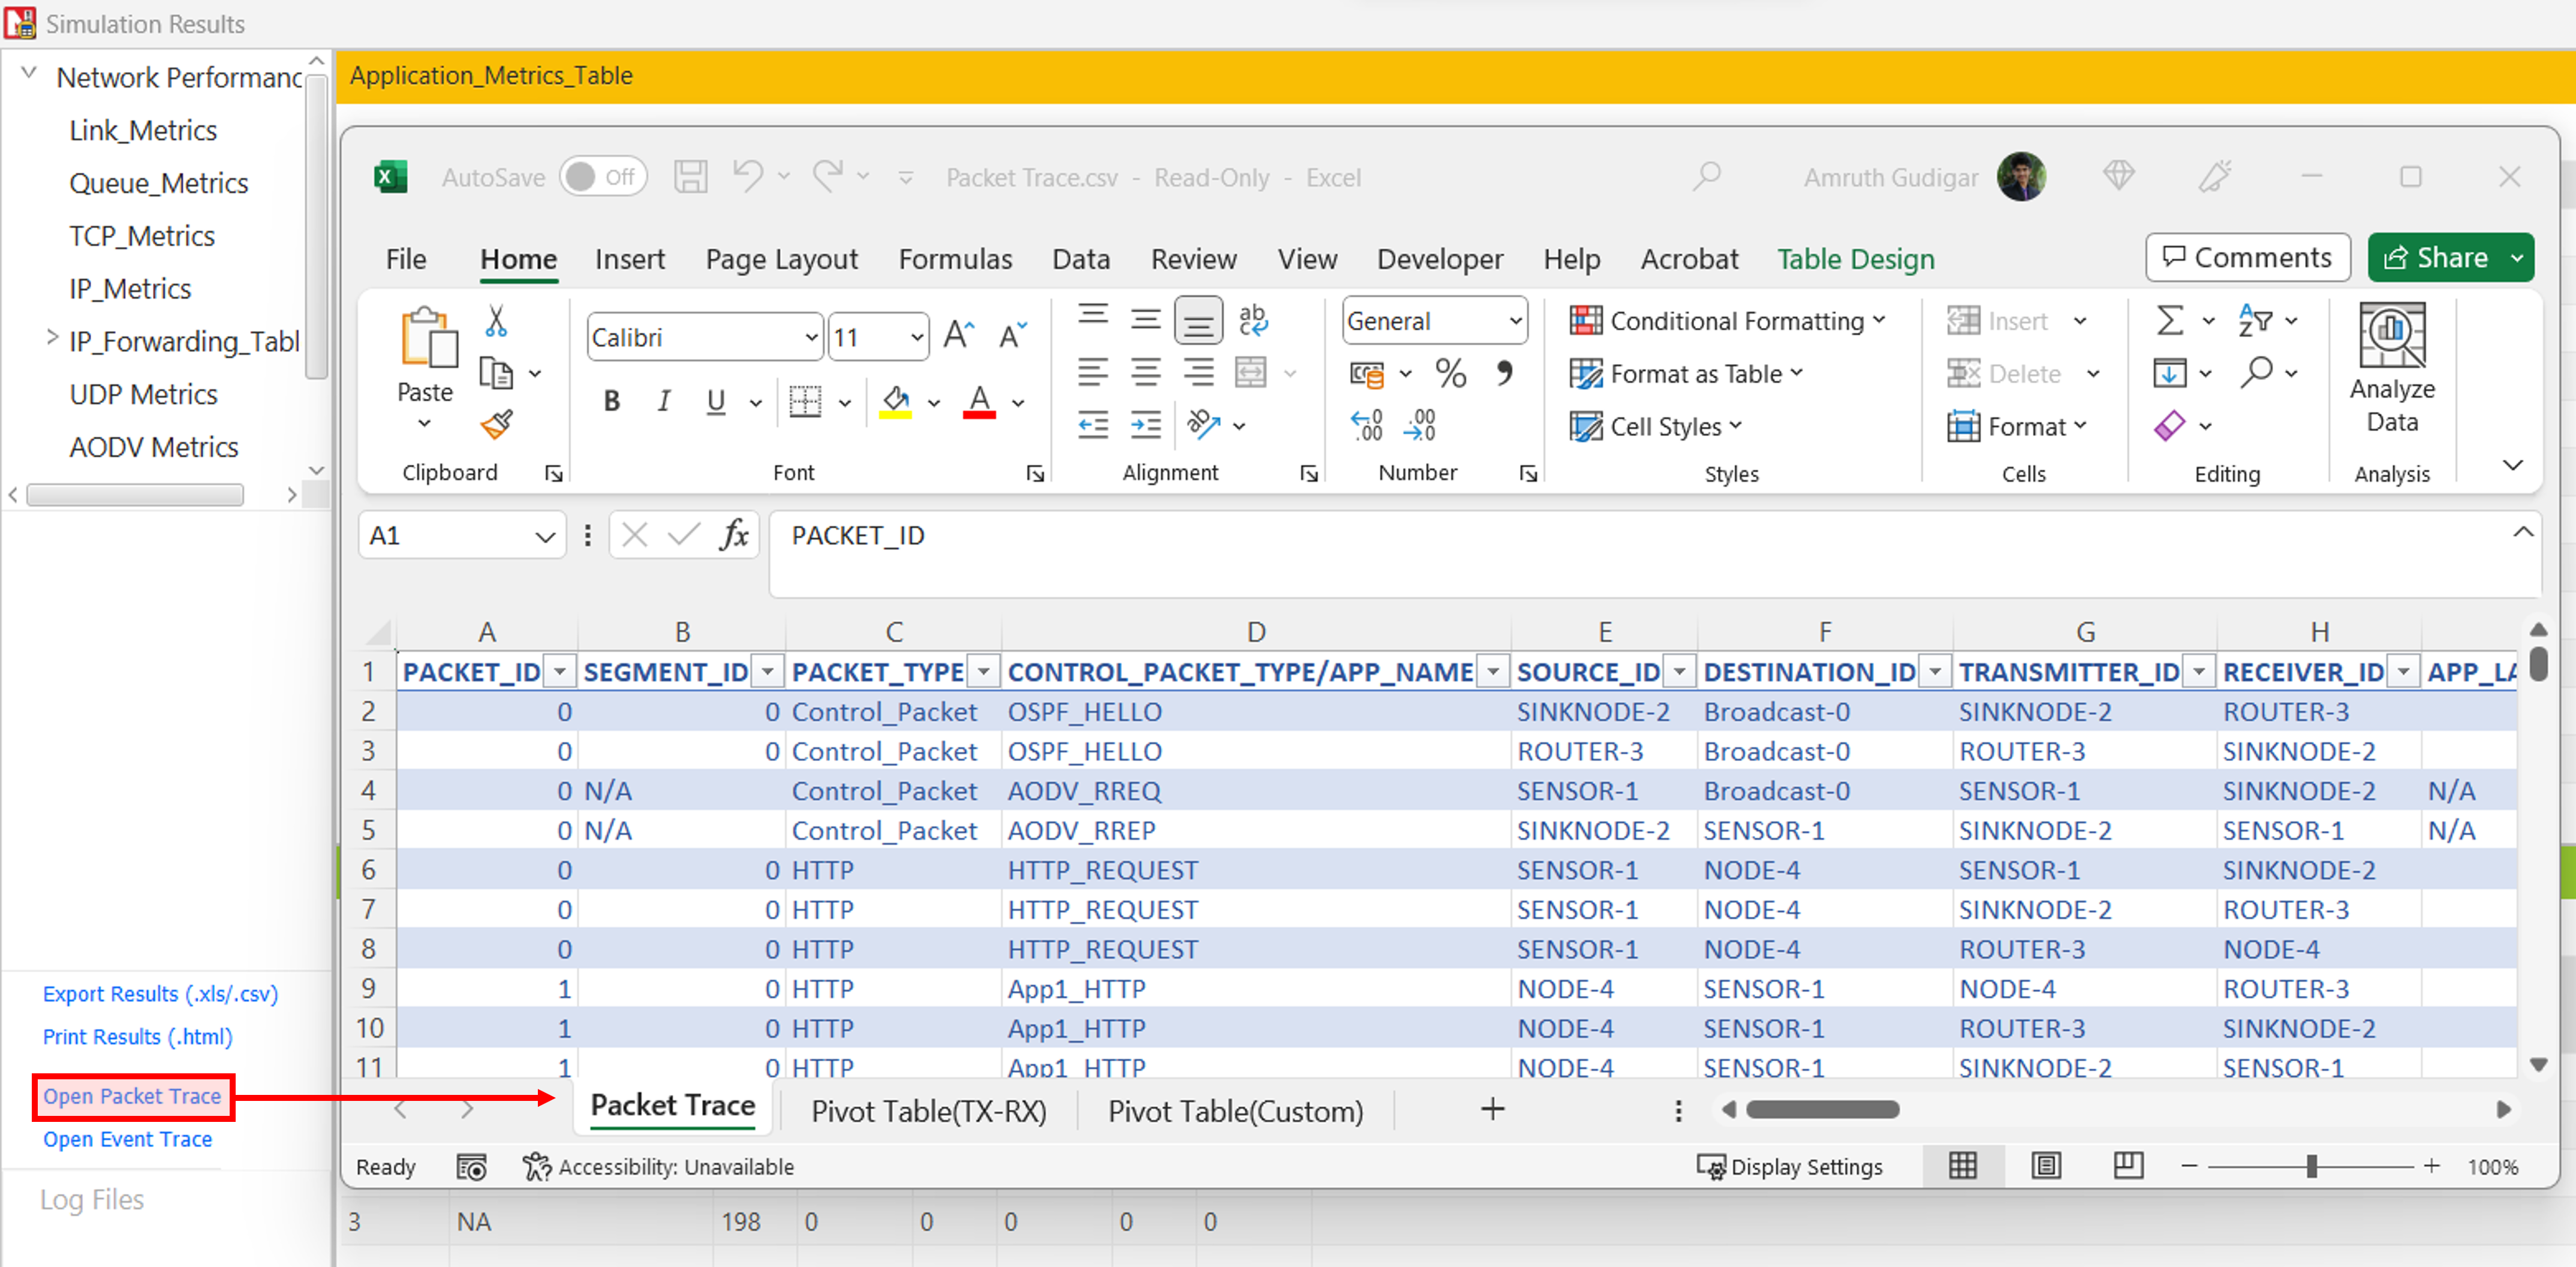Click the Open Event Trace link

coord(127,1139)
